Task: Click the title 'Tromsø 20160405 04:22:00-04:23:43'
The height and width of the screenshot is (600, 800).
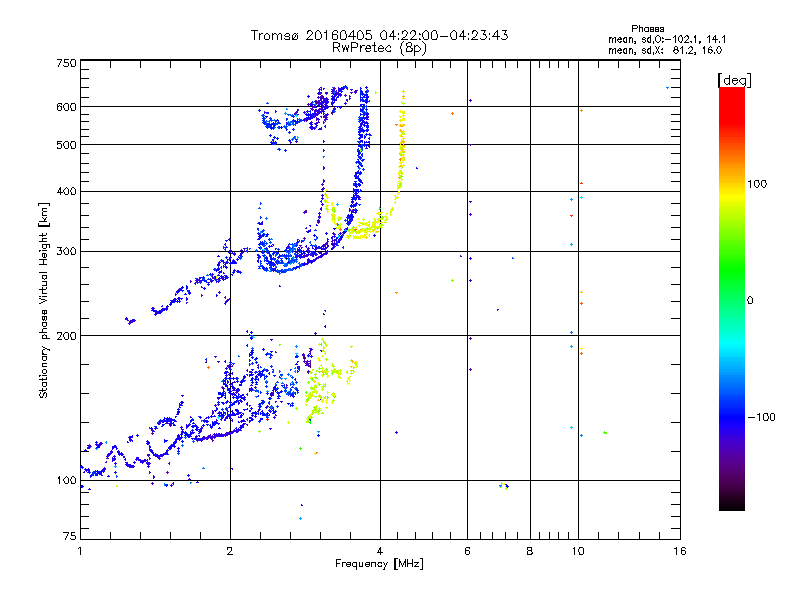Action: point(379,35)
